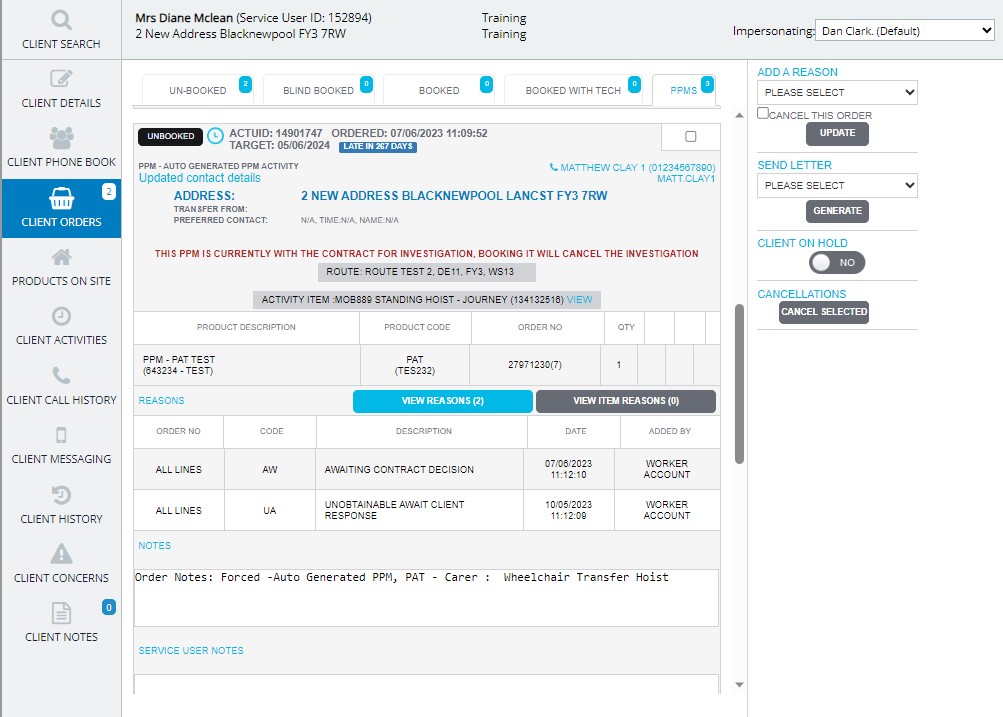Switch to the PPMS tab

[683, 90]
